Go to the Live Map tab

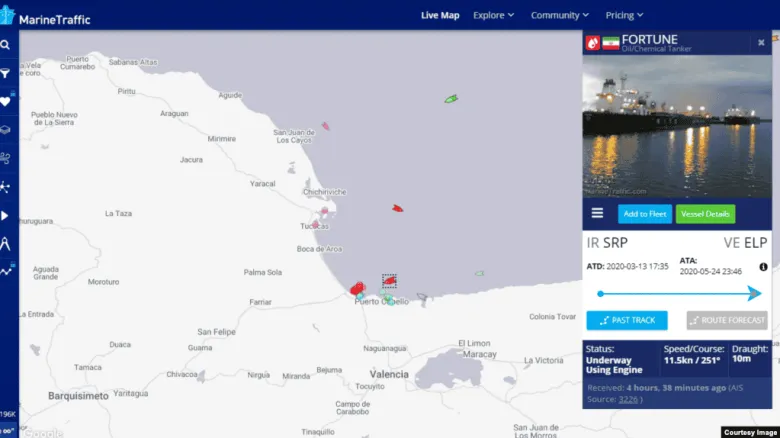[x=440, y=15]
